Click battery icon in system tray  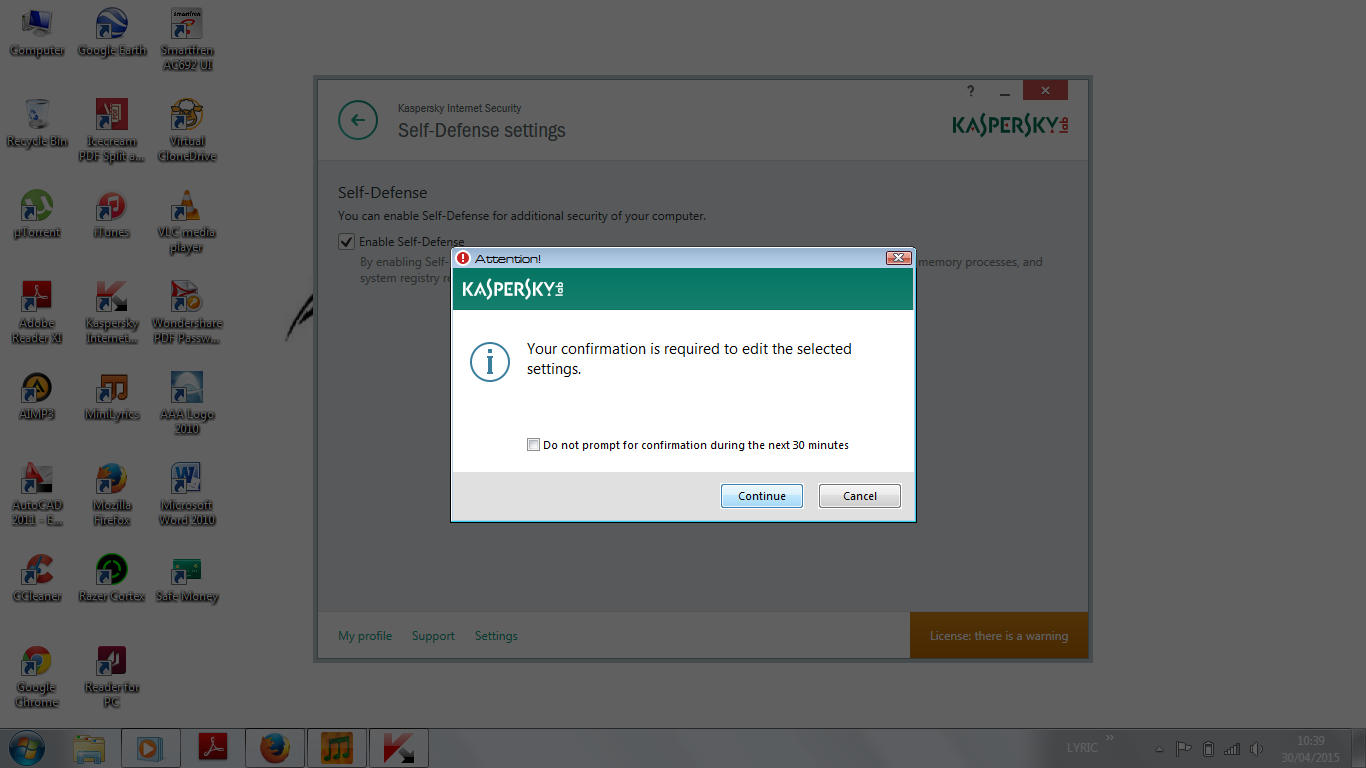click(x=1208, y=749)
